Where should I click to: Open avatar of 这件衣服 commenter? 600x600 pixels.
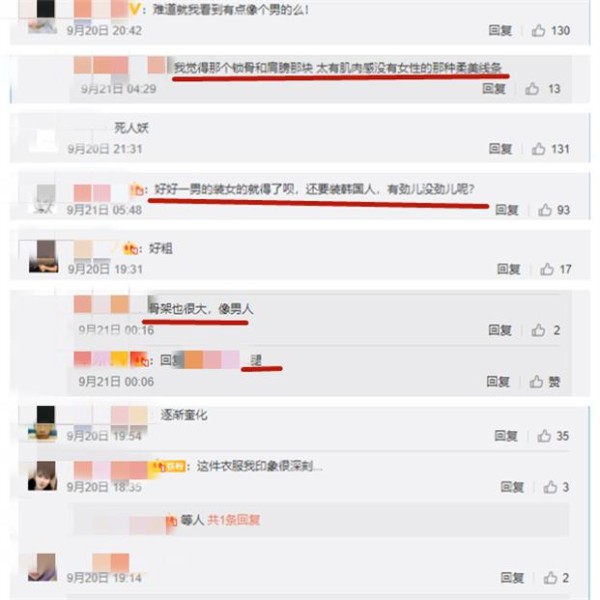point(42,476)
